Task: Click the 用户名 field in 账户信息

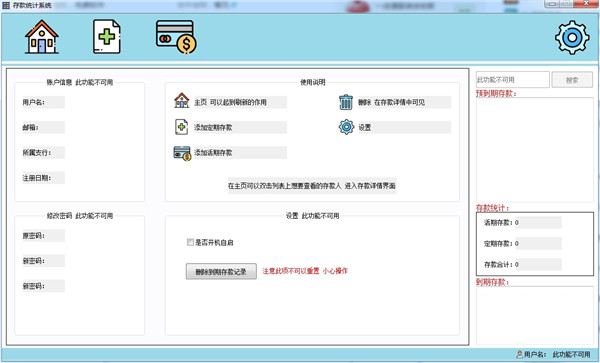Action: pos(43,102)
